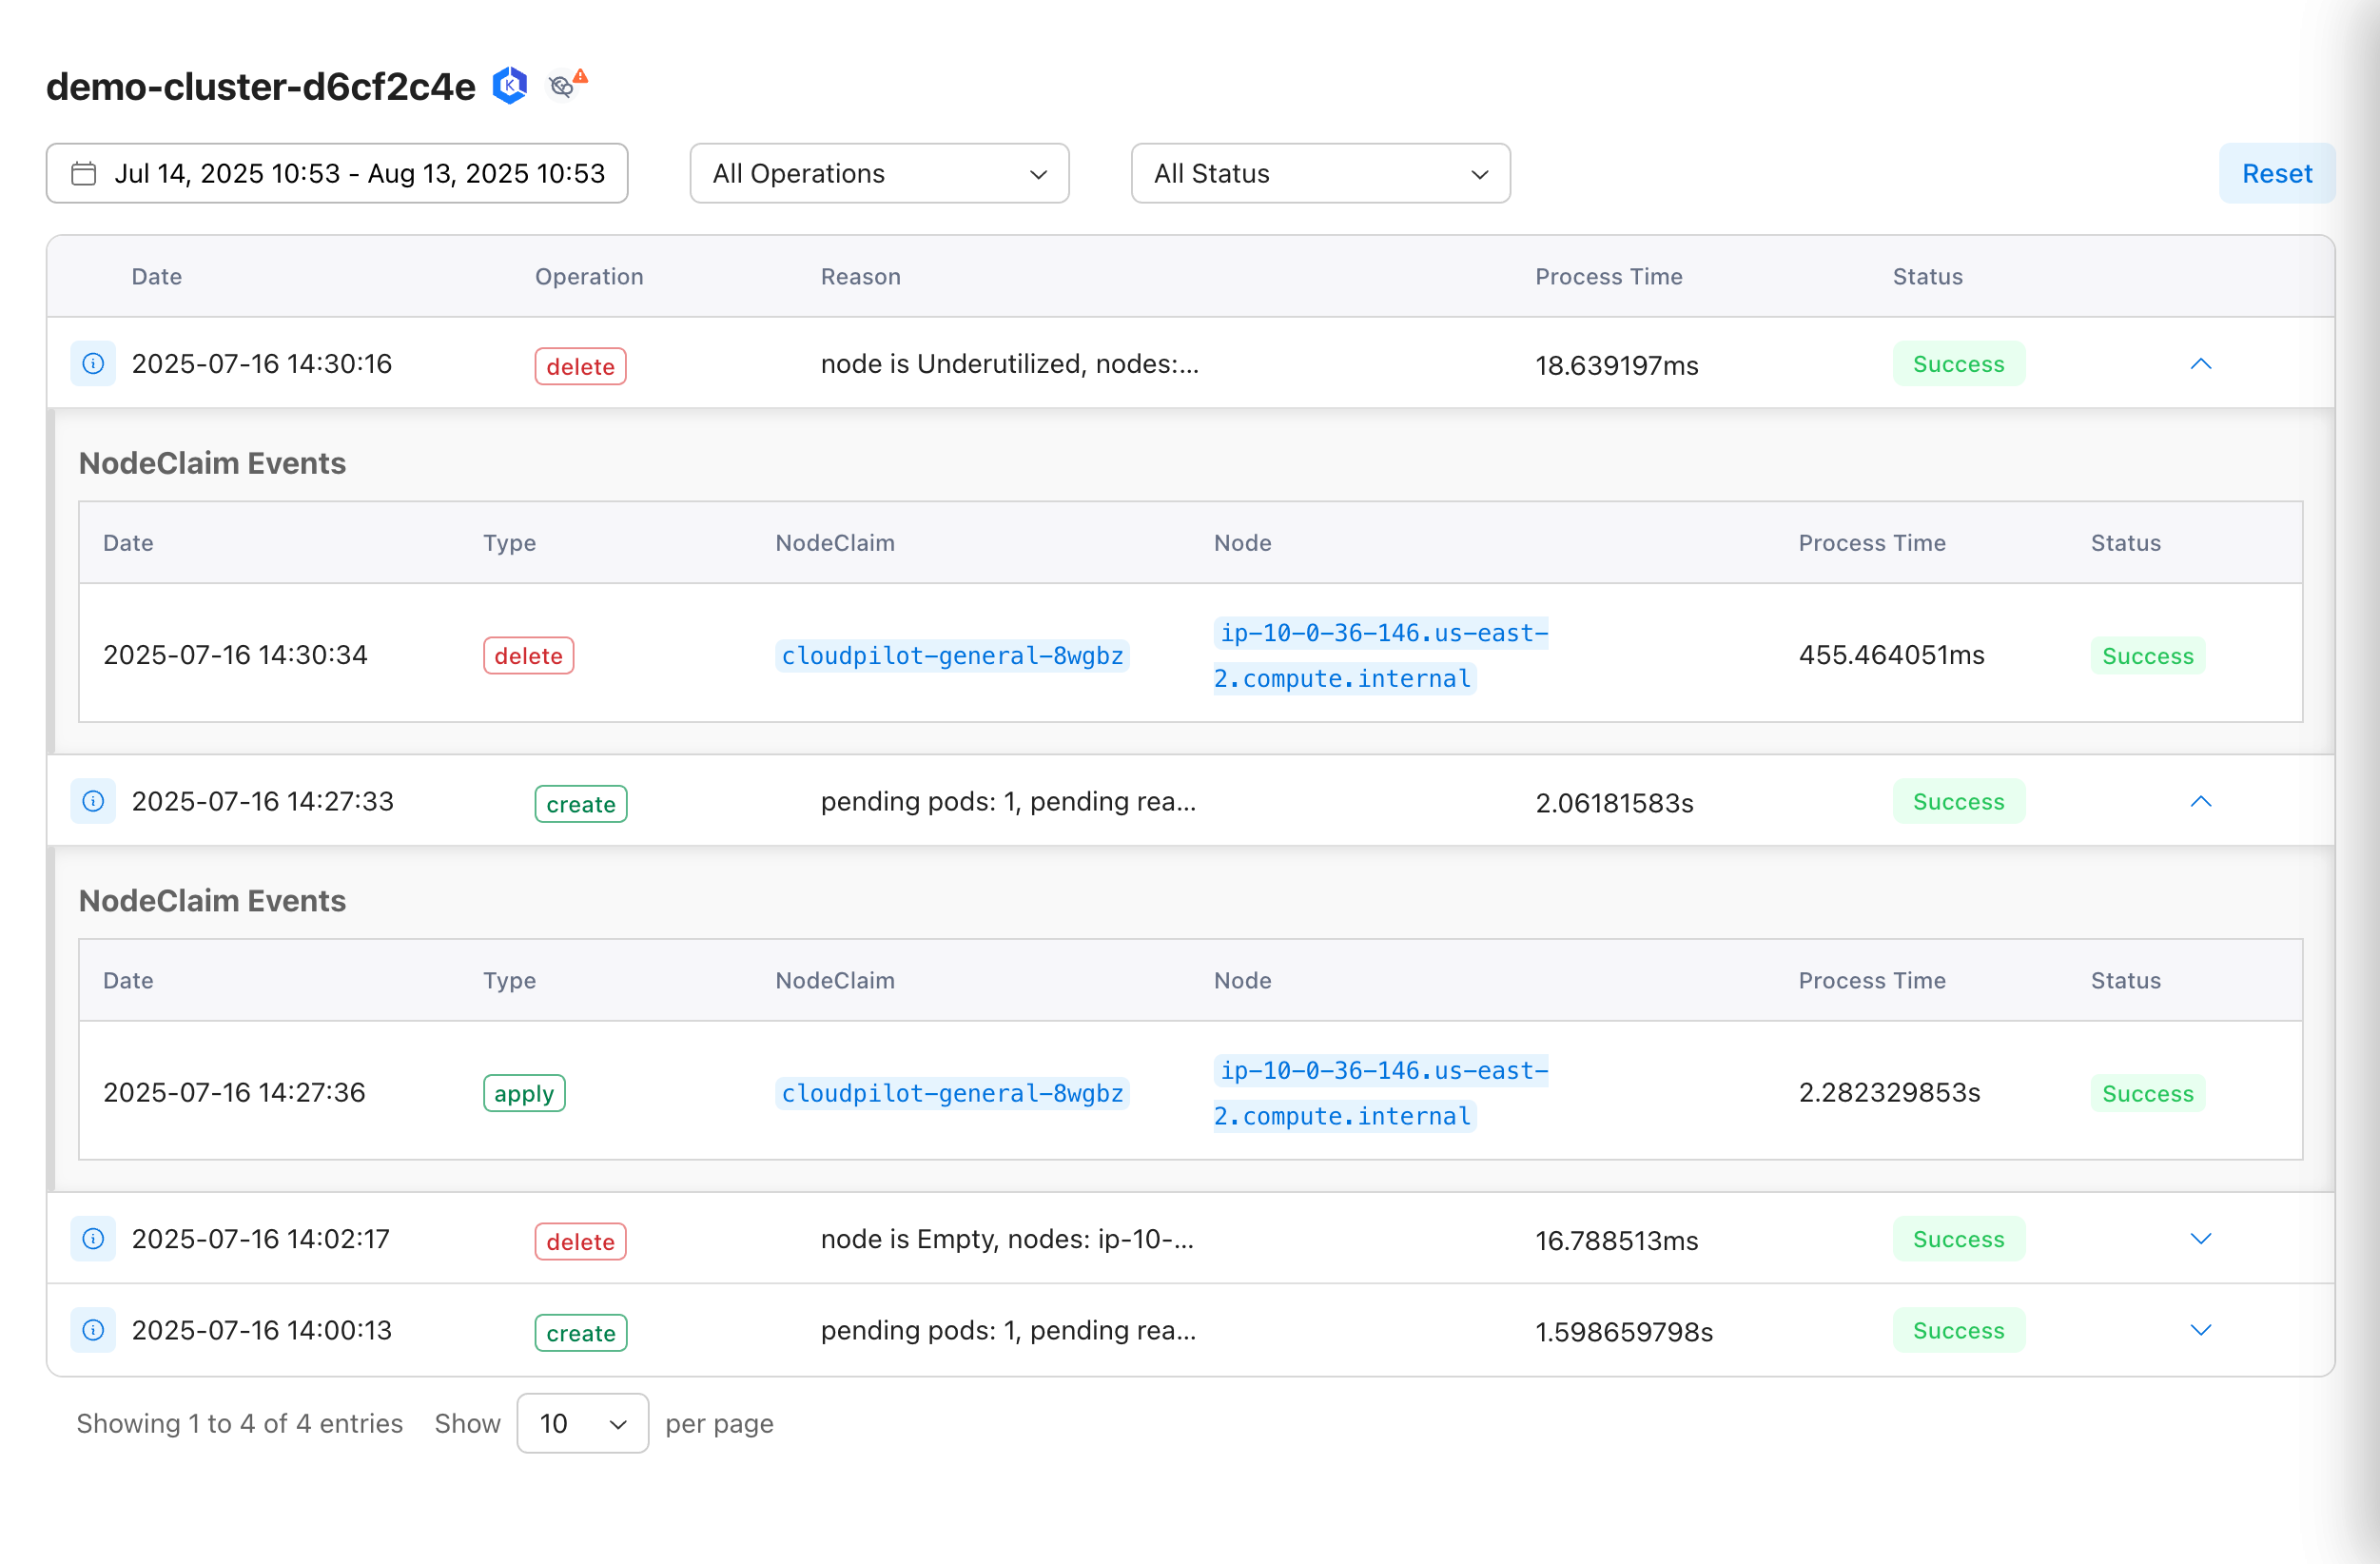Click the info icon beside 2025-07-16 14:00:13
Image resolution: width=2380 pixels, height=1564 pixels.
tap(92, 1330)
